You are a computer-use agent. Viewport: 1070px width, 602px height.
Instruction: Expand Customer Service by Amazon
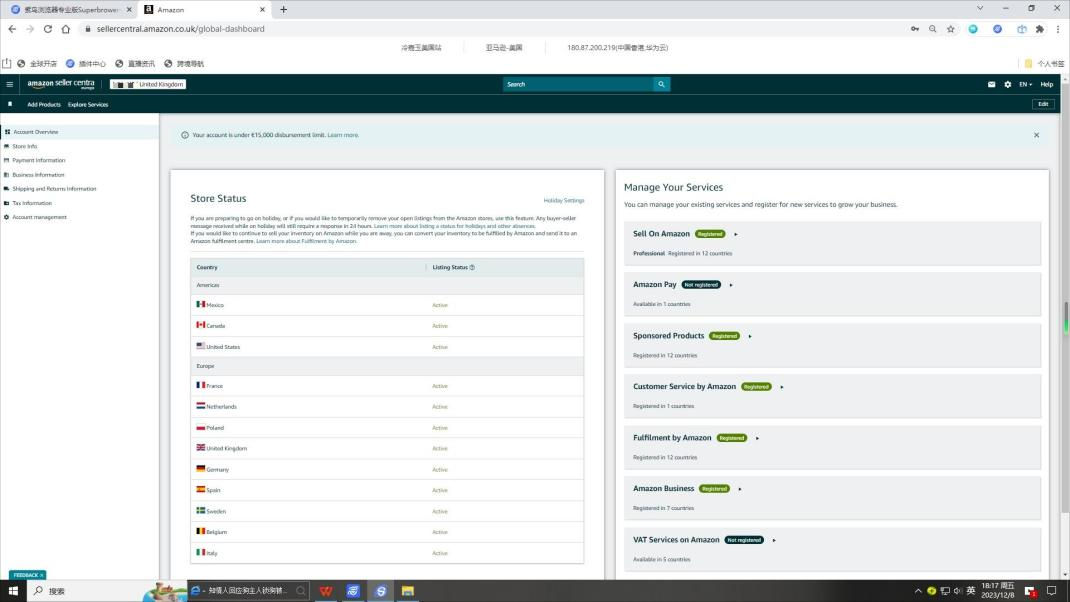[782, 387]
